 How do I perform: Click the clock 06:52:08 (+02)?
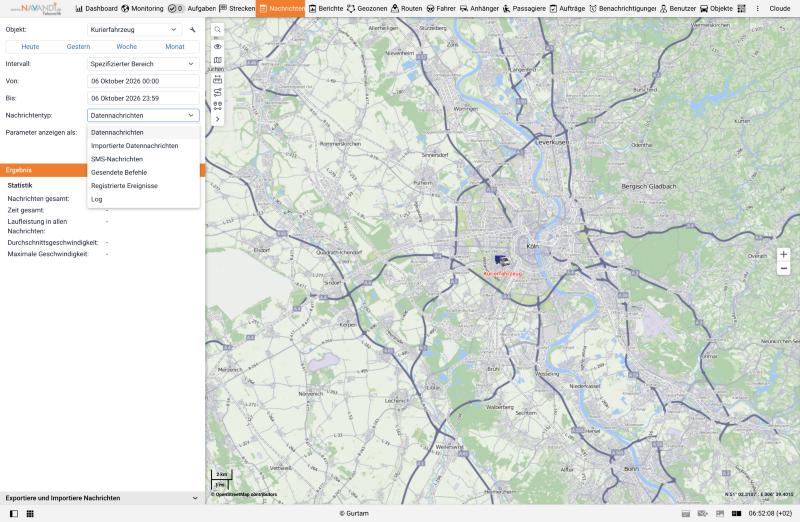click(x=770, y=513)
